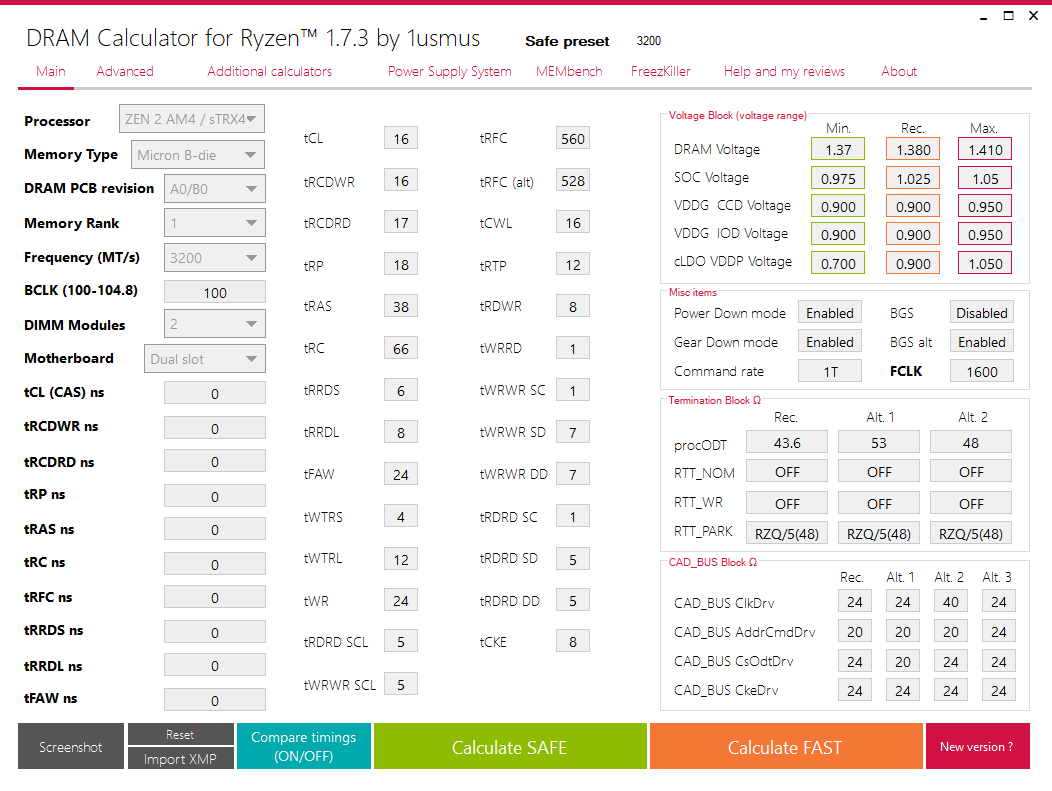
Task: Click the tCL (CAS) ns input field
Action: click(215, 393)
